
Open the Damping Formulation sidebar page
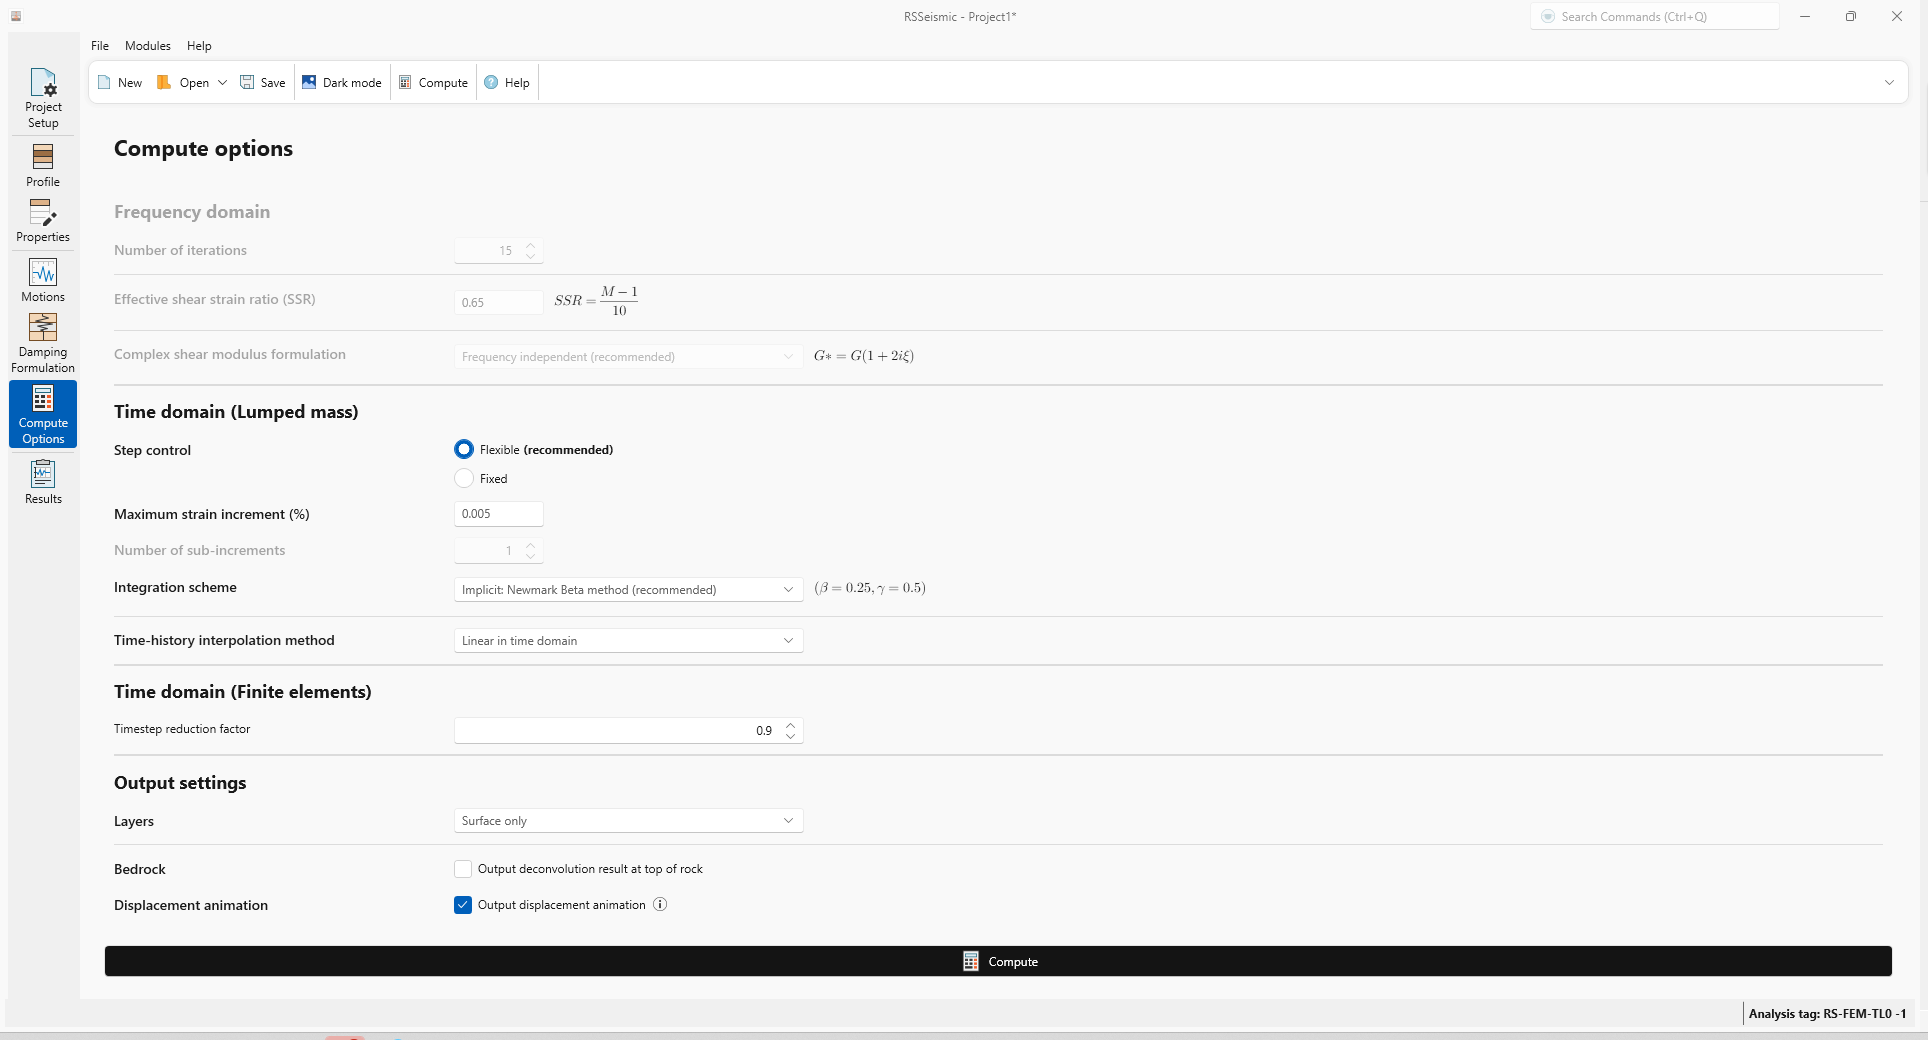[x=43, y=343]
